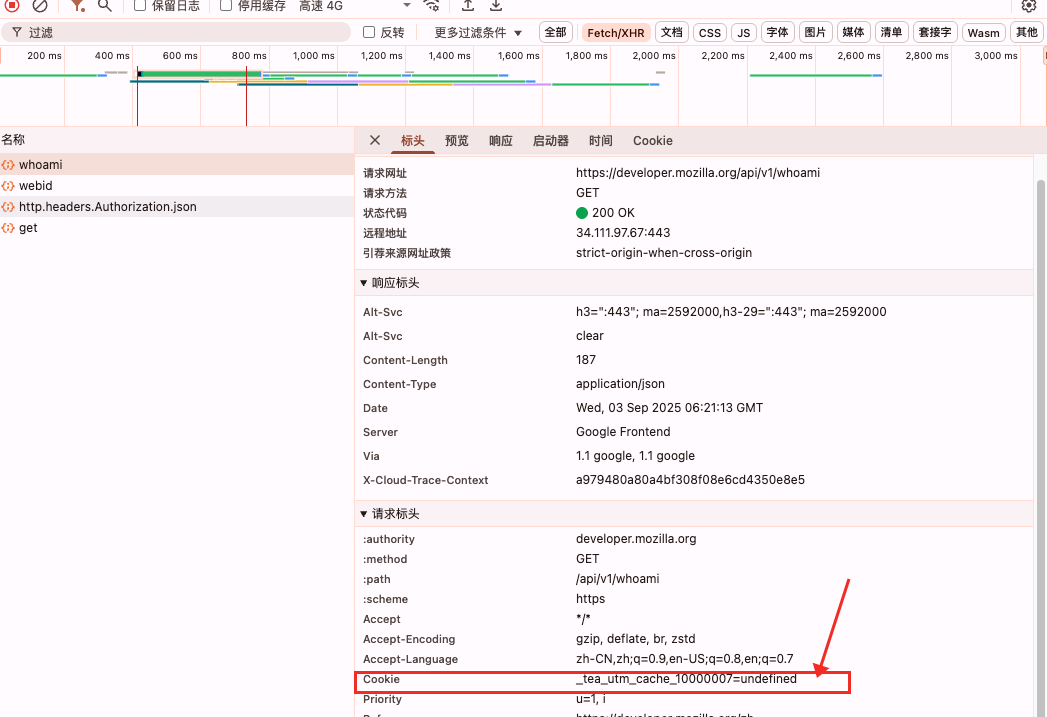Viewport: 1047px width, 717px height.
Task: Click the export HAR download icon
Action: (495, 5)
